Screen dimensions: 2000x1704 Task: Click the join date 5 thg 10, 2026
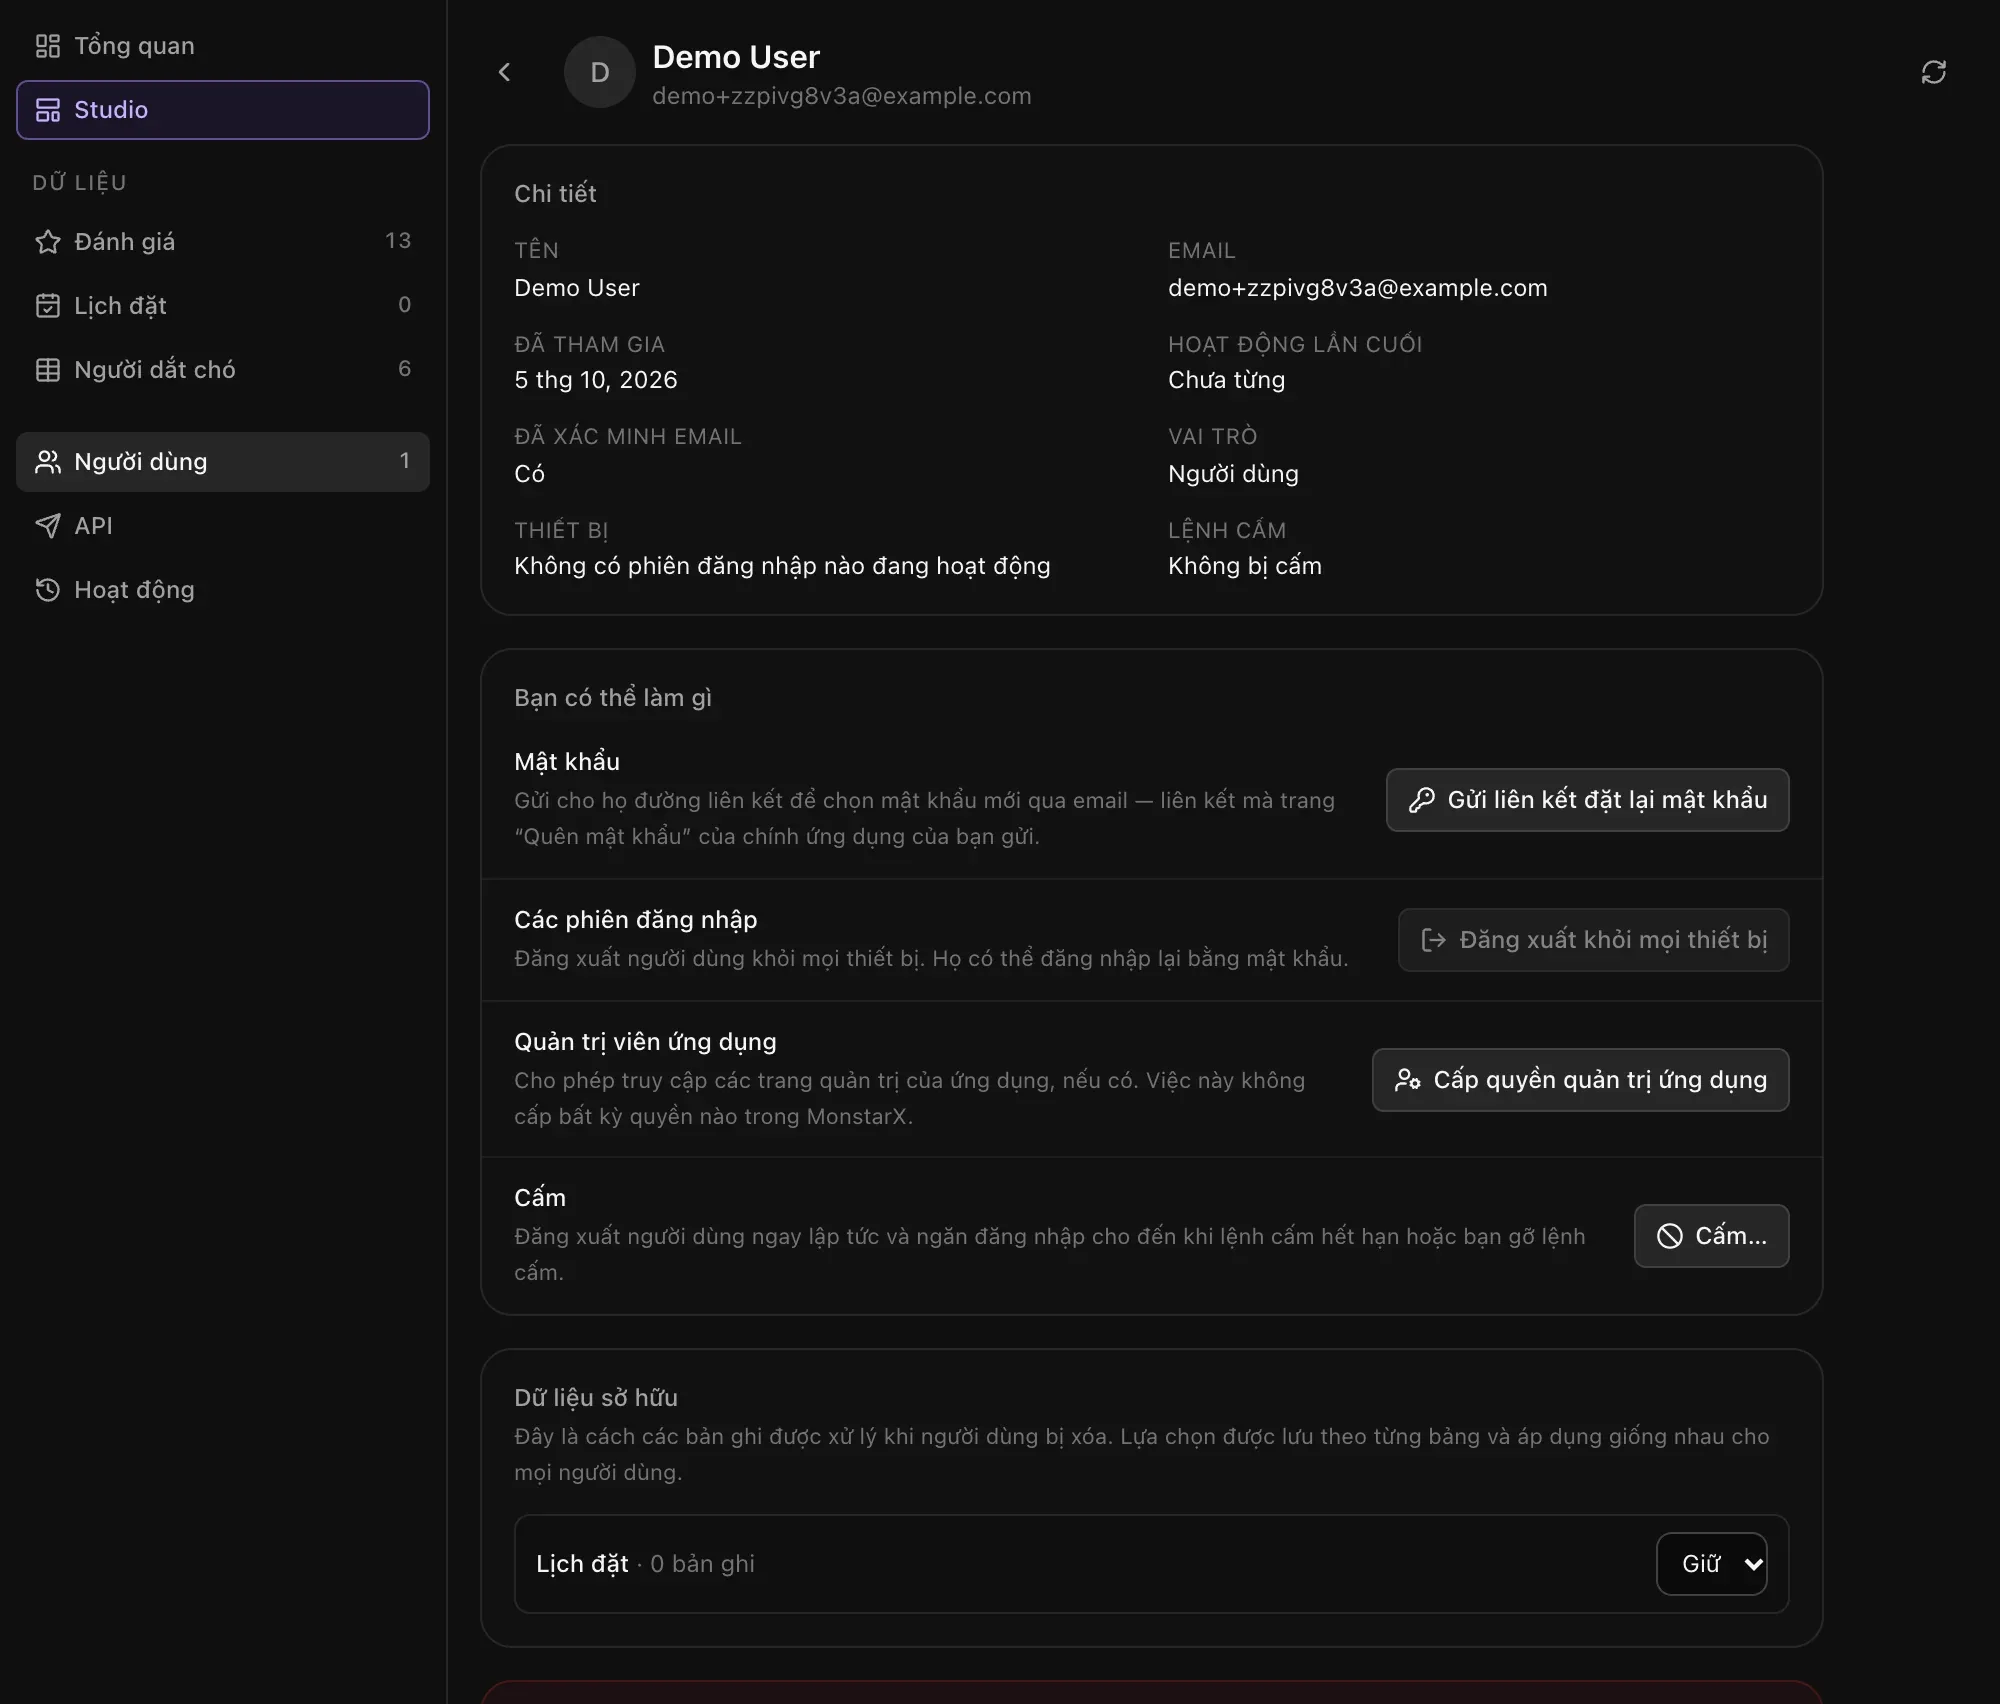[x=595, y=380]
